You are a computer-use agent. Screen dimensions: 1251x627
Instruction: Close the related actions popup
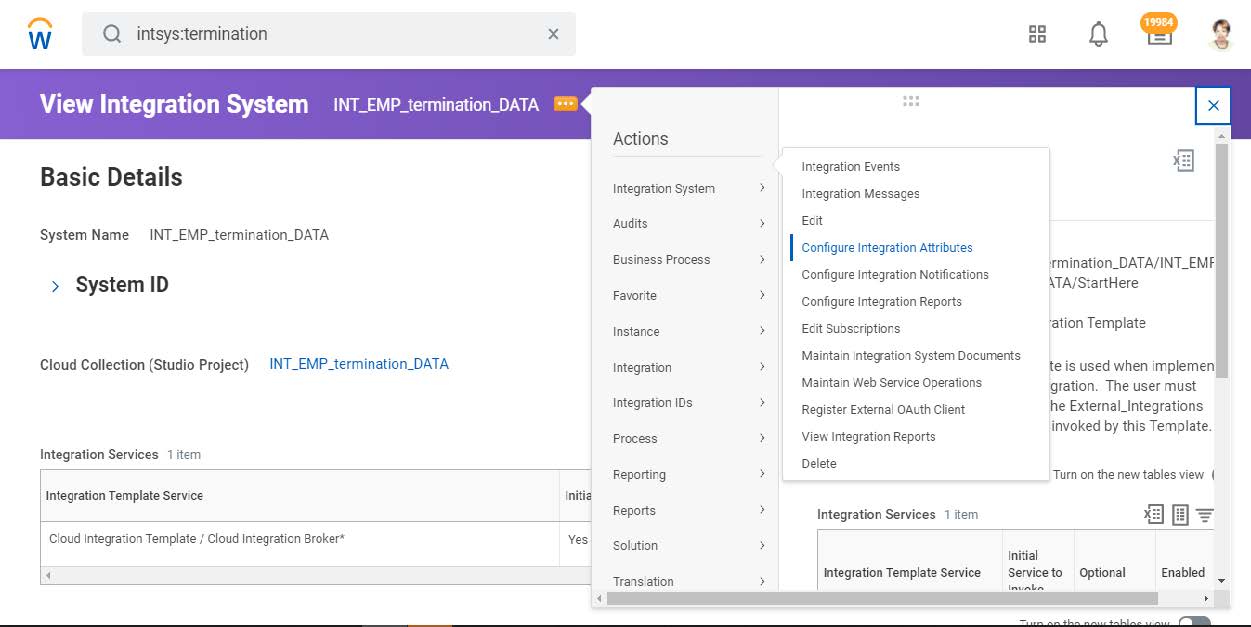(x=1213, y=105)
